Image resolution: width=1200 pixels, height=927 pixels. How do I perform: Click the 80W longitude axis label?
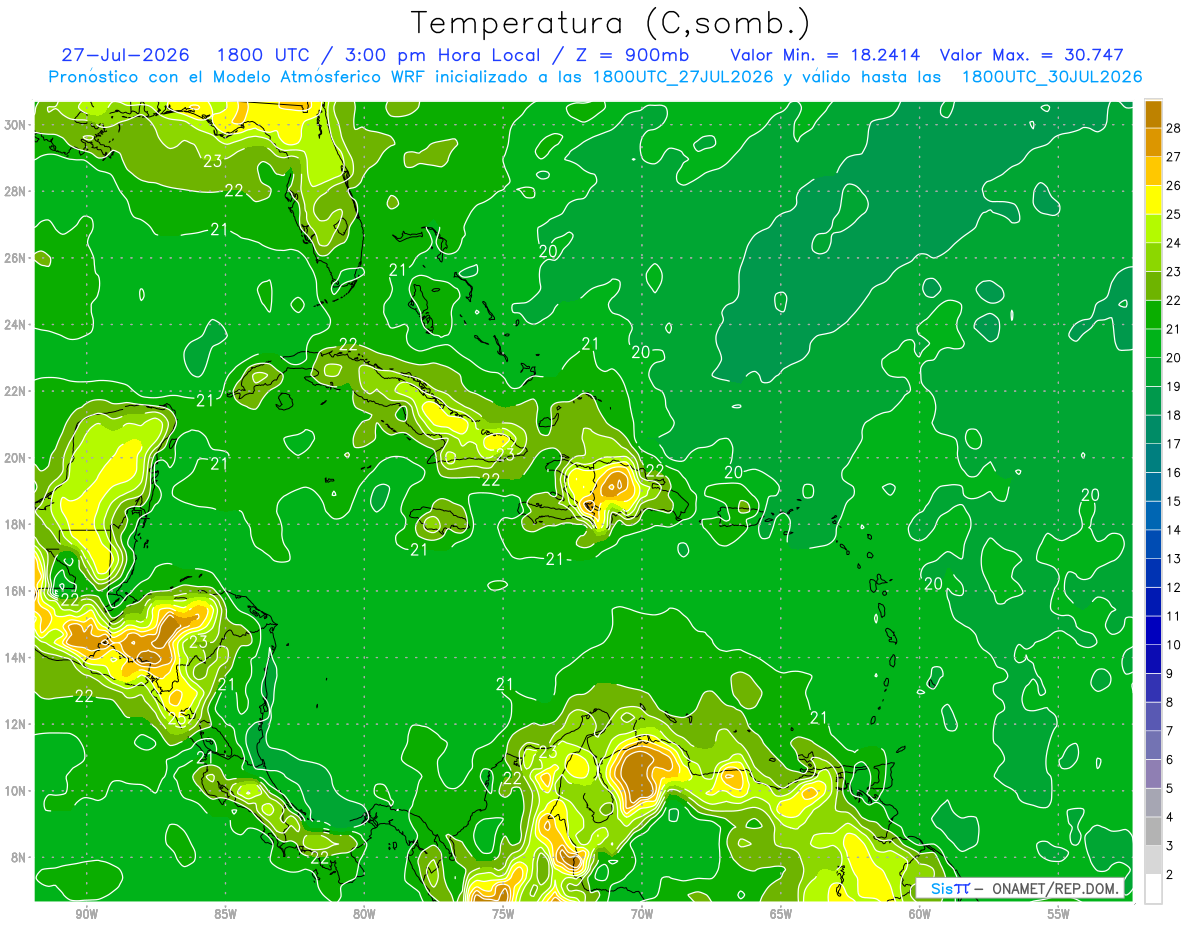(x=364, y=913)
